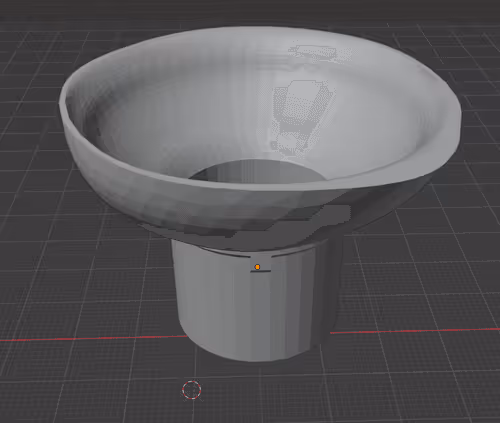Click the orange object origin dot
Image resolution: width=500 pixels, height=423 pixels.
(x=257, y=267)
